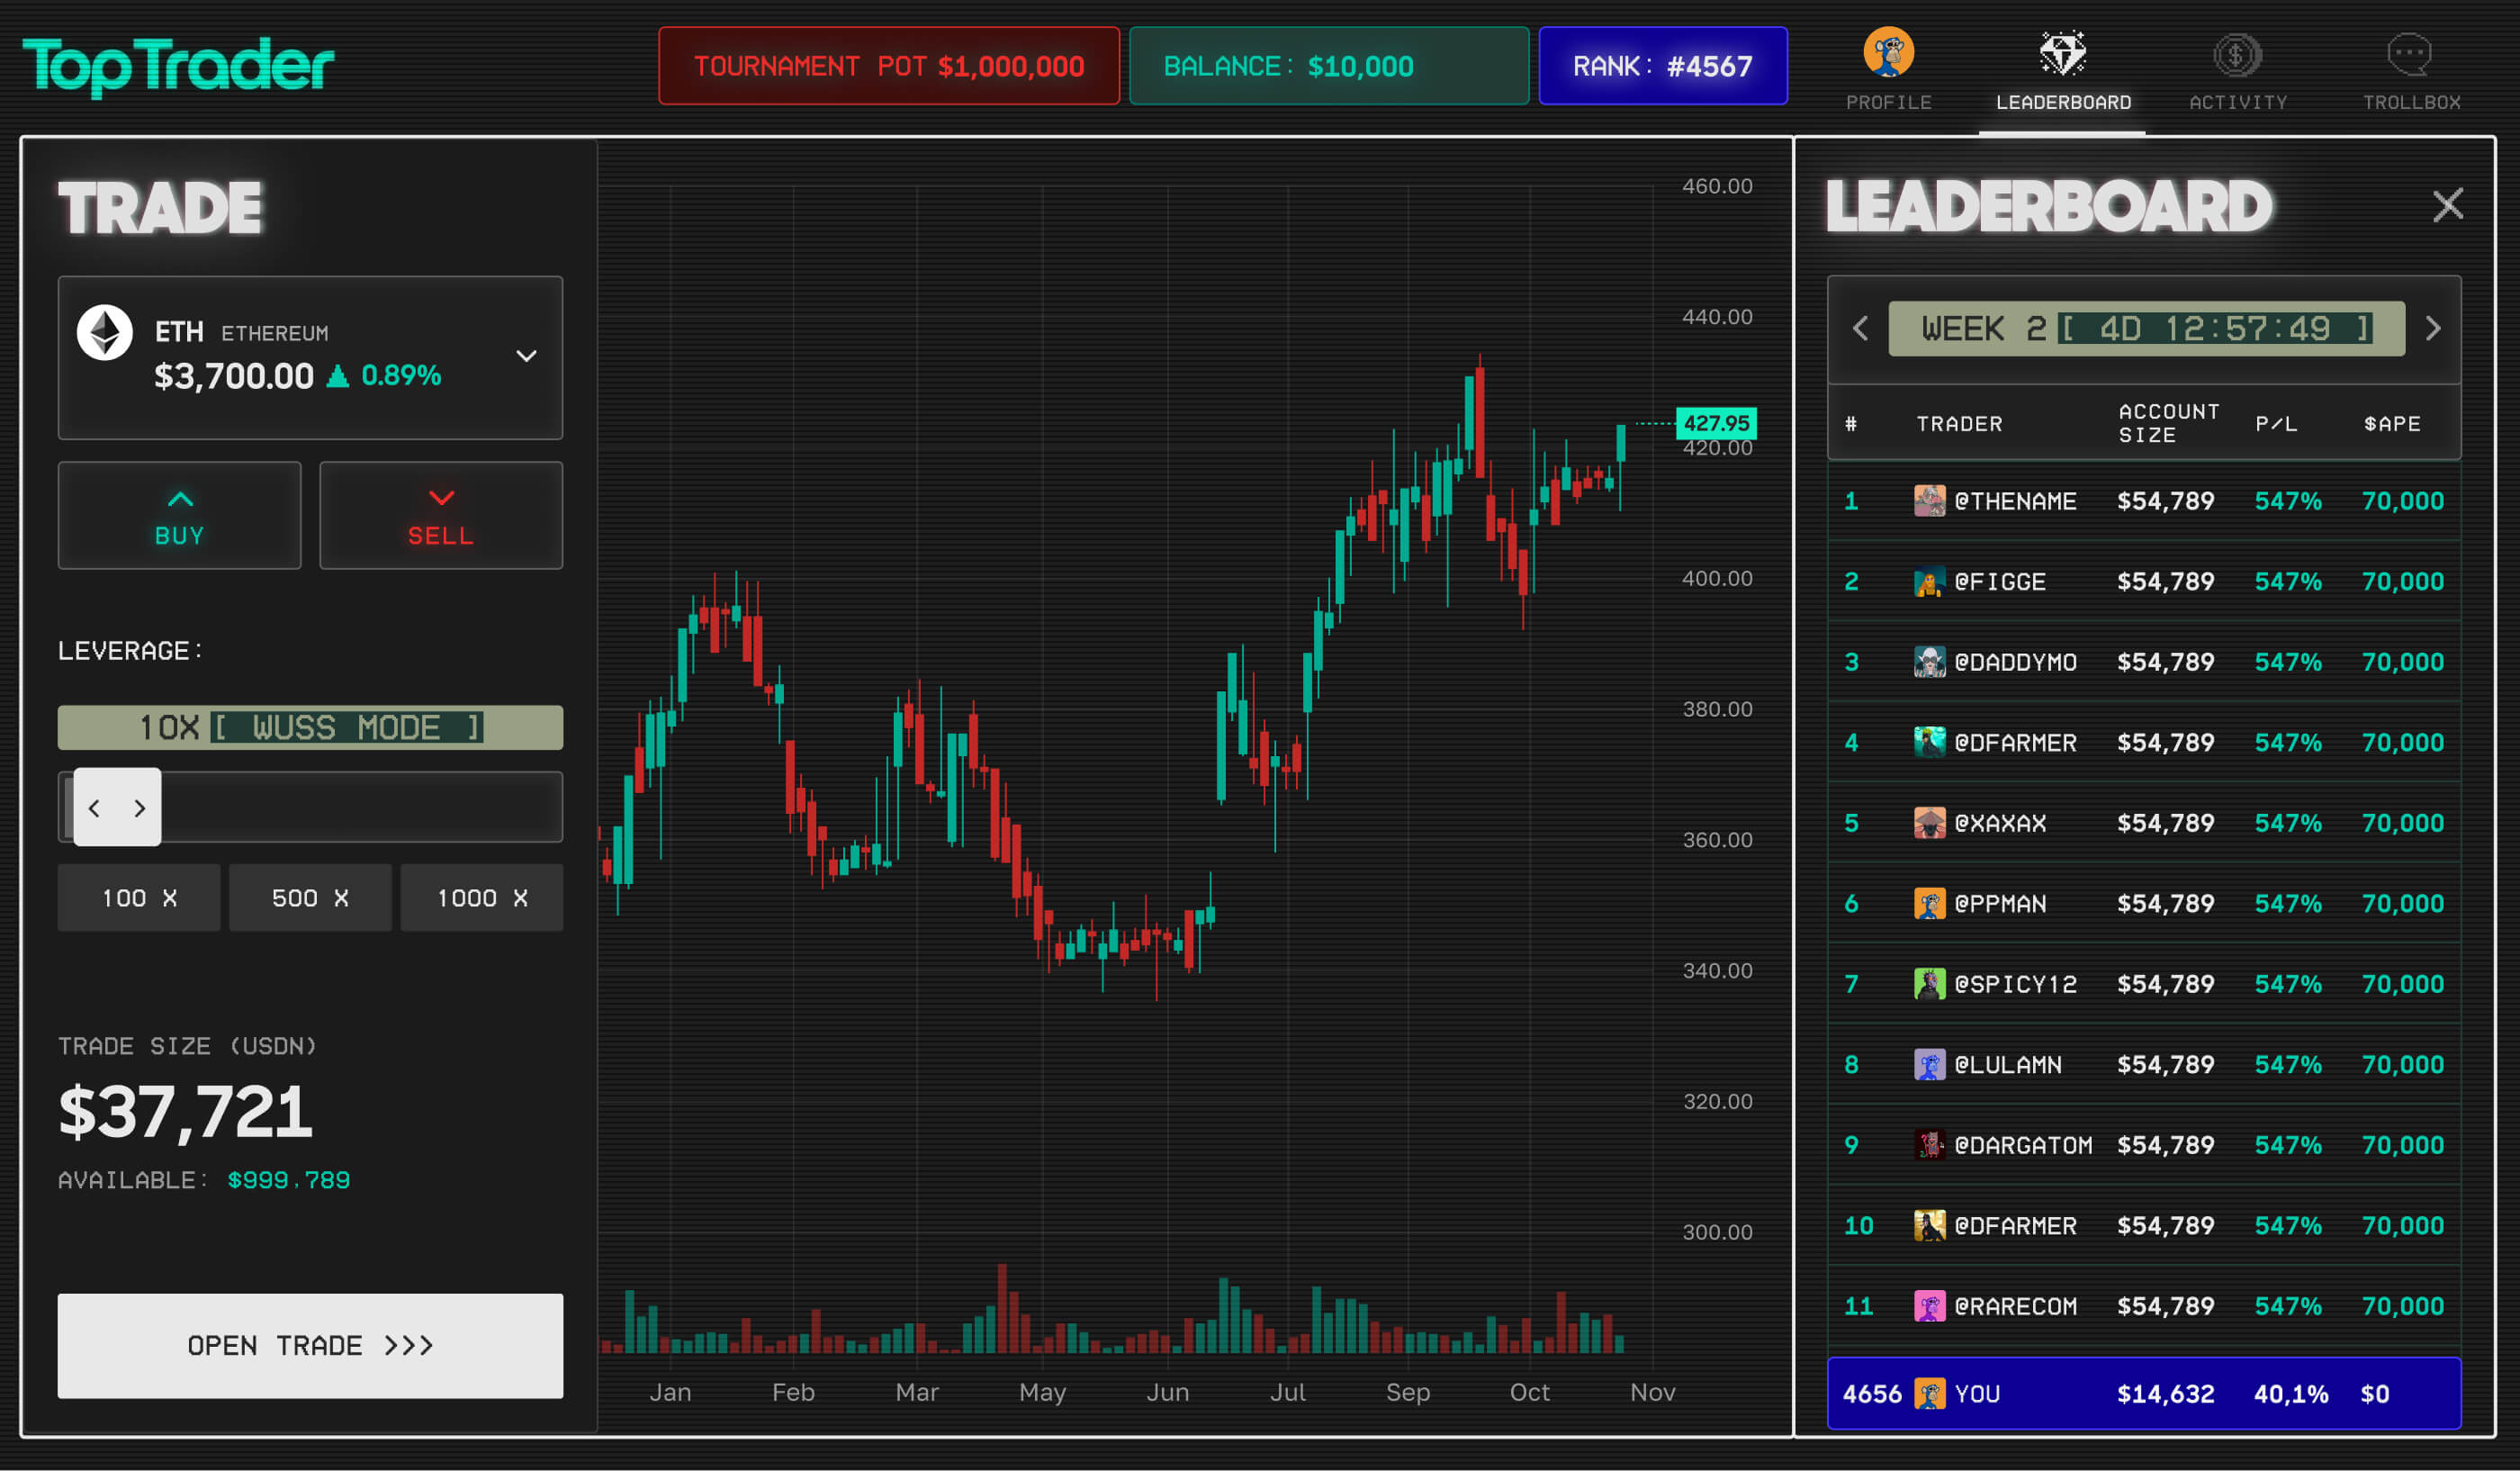This screenshot has height=1471, width=2520.
Task: Click @RARECOM's pink avatar icon
Action: click(x=1929, y=1306)
